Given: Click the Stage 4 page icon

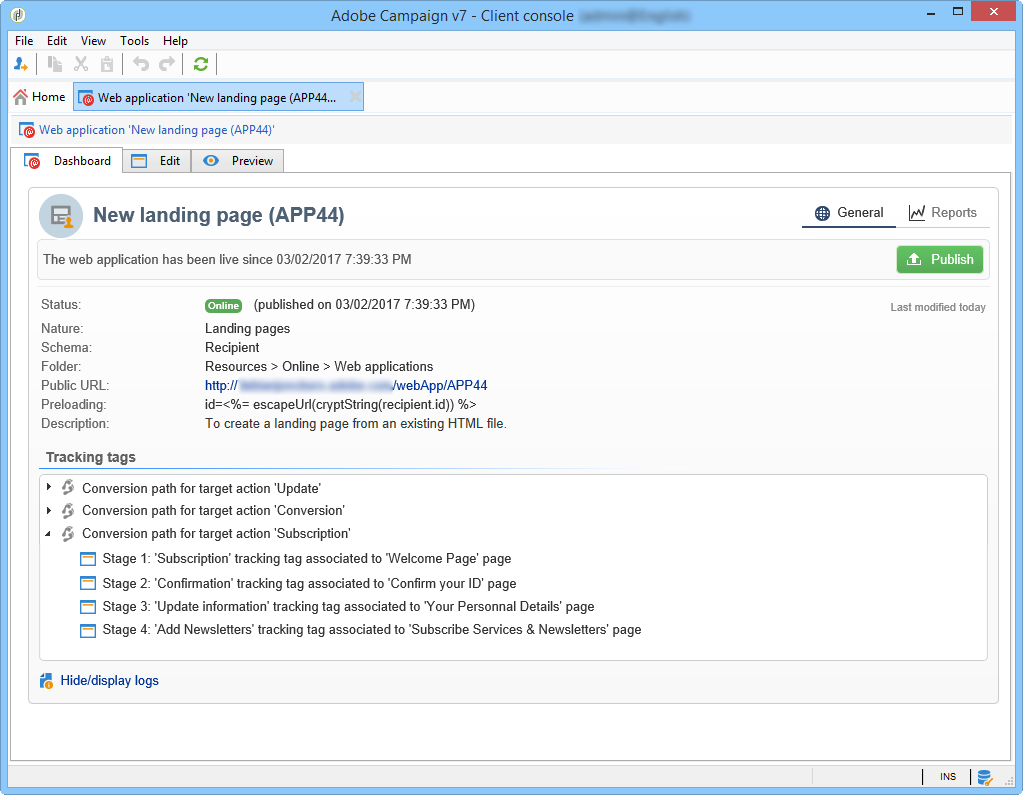Looking at the screenshot, I should tap(88, 630).
